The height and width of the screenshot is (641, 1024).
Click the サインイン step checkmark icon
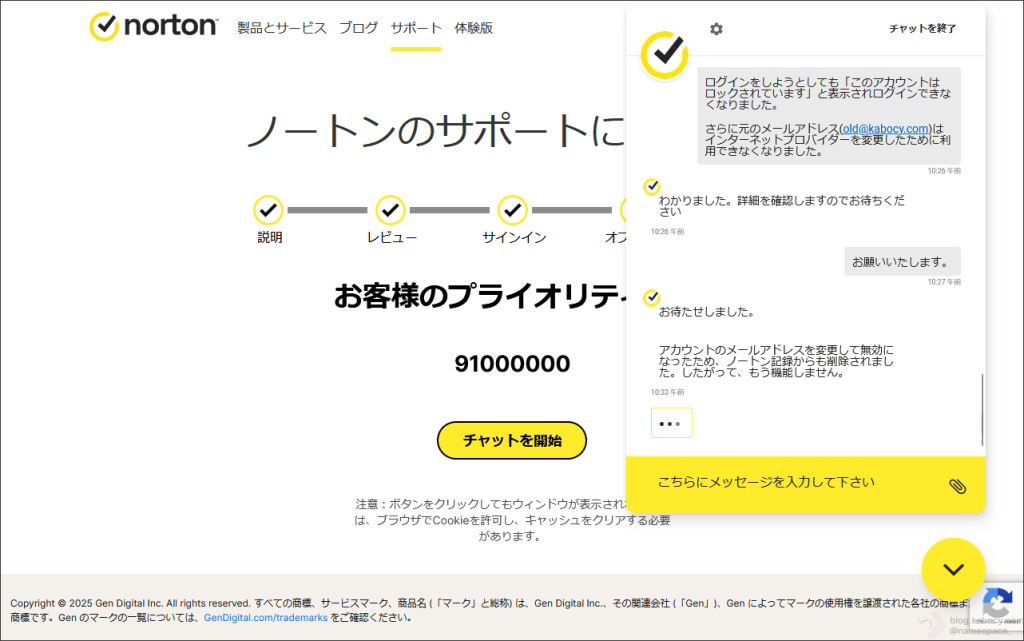513,210
